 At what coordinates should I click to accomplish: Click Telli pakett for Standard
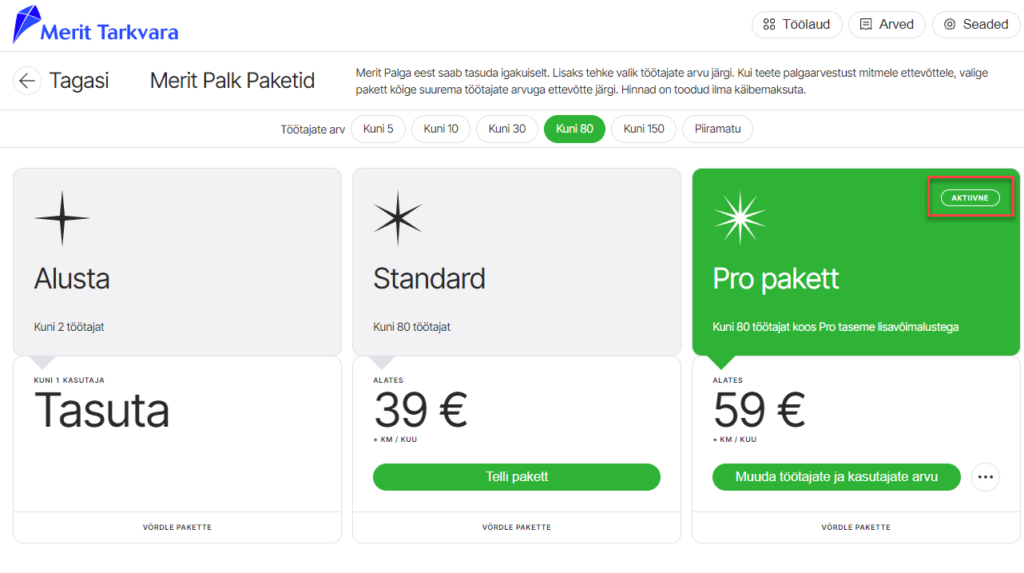click(517, 477)
